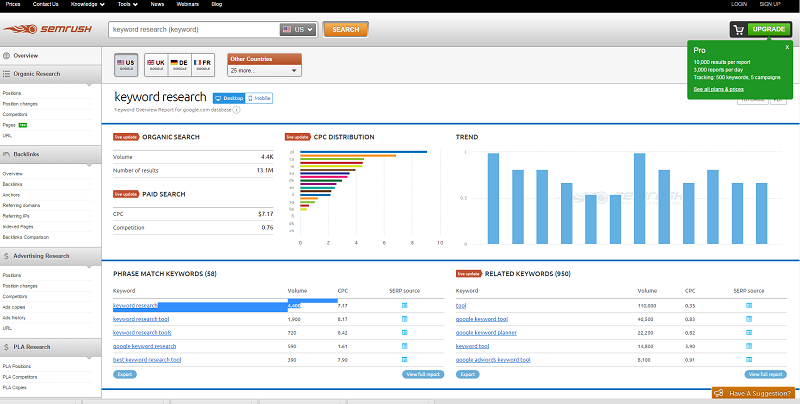Open See all plans & prices link

point(718,89)
